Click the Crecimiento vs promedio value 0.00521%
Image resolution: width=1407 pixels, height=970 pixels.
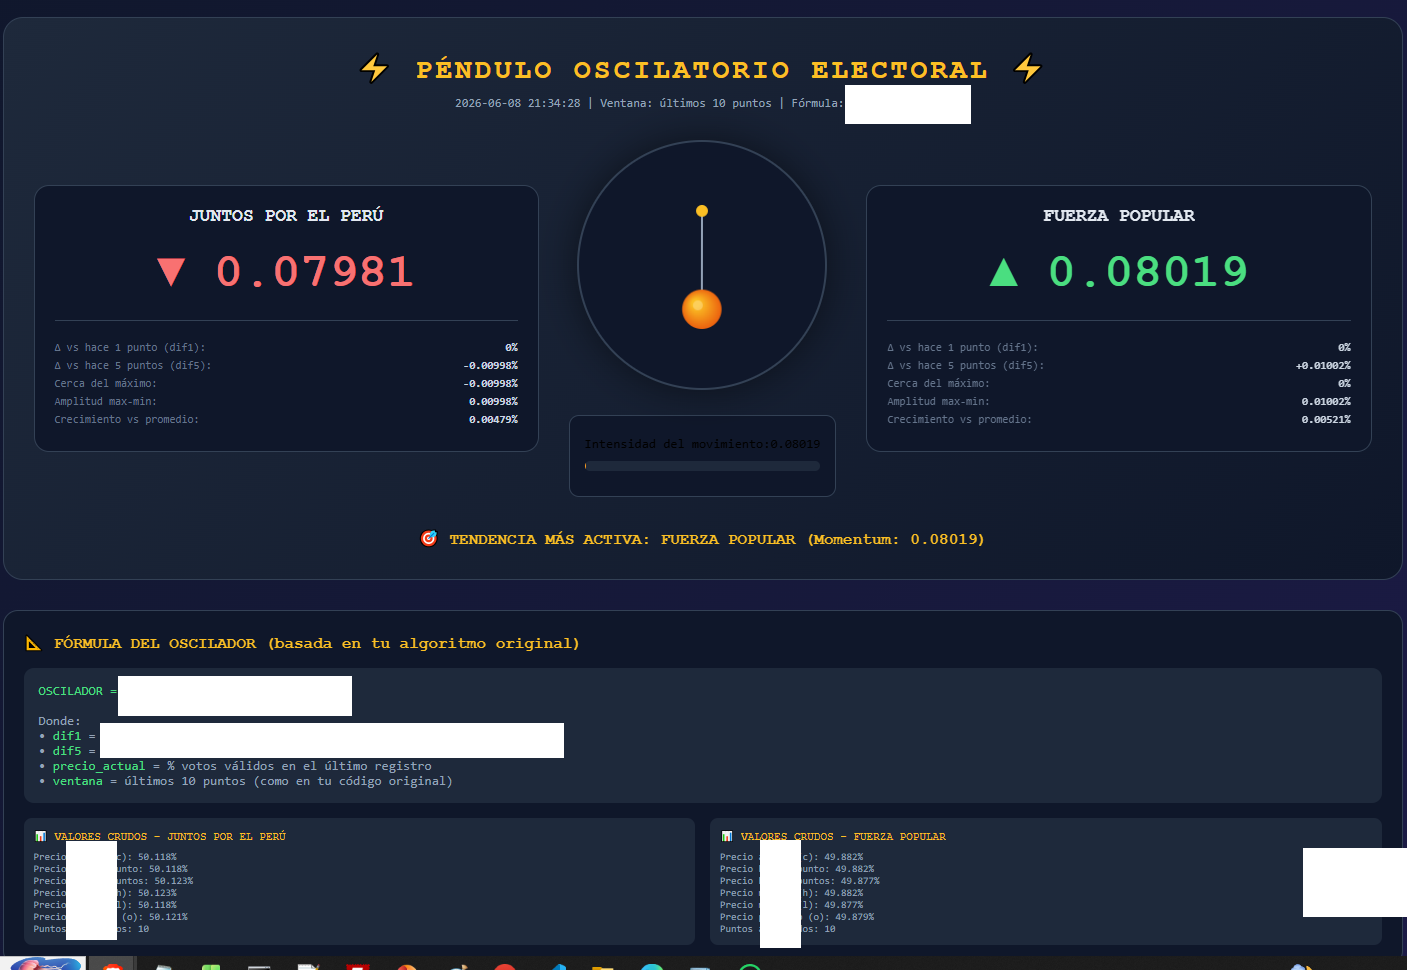pyautogui.click(x=1326, y=420)
